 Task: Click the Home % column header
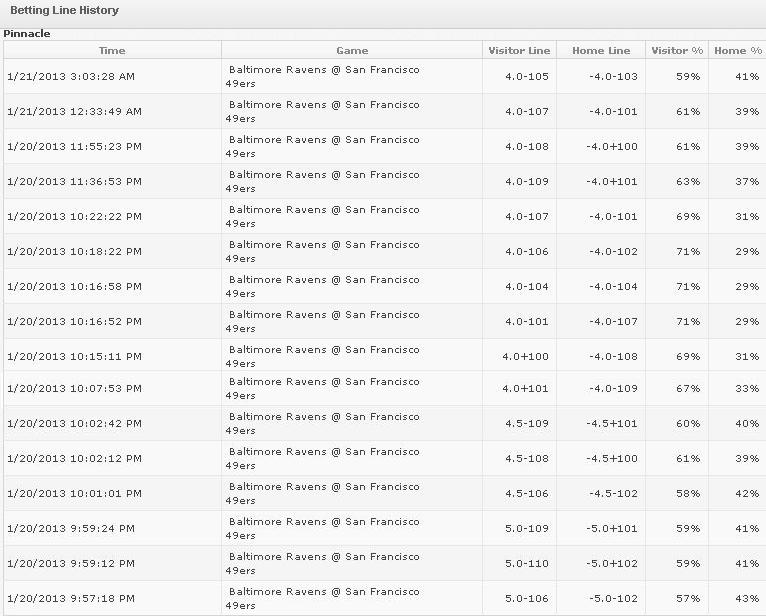pyautogui.click(x=737, y=50)
